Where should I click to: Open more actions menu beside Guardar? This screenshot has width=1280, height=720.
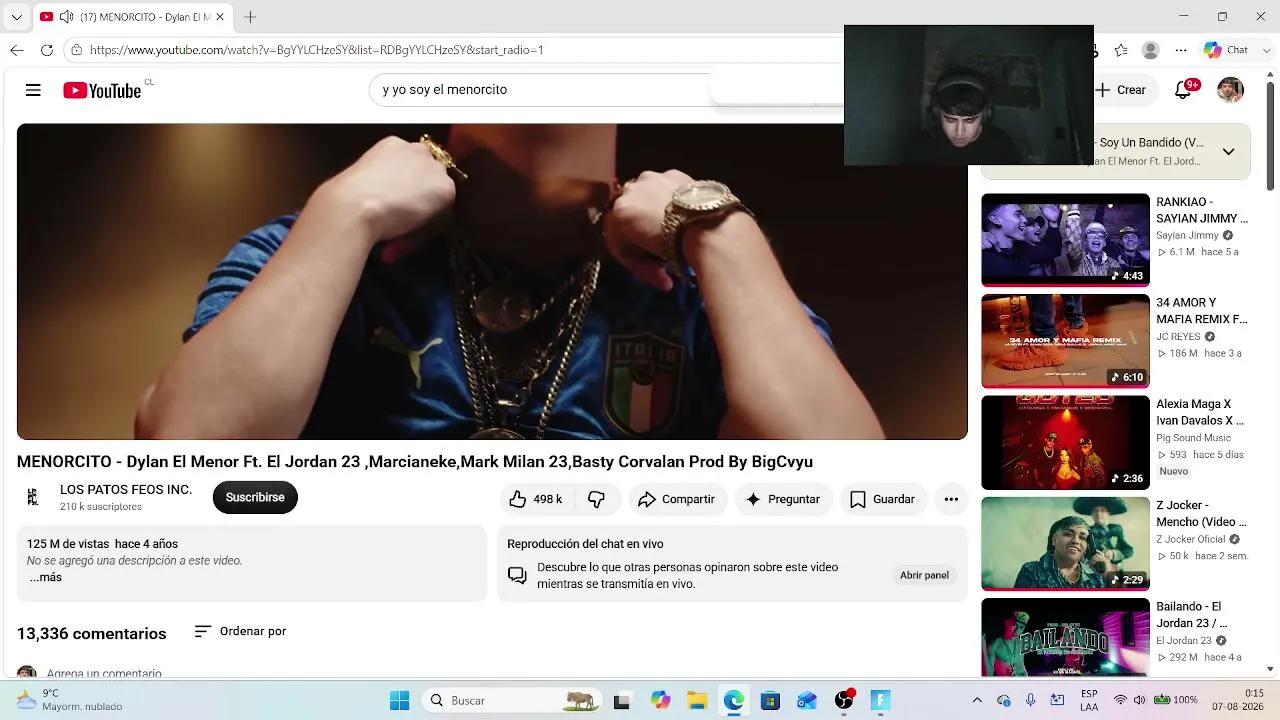[951, 499]
